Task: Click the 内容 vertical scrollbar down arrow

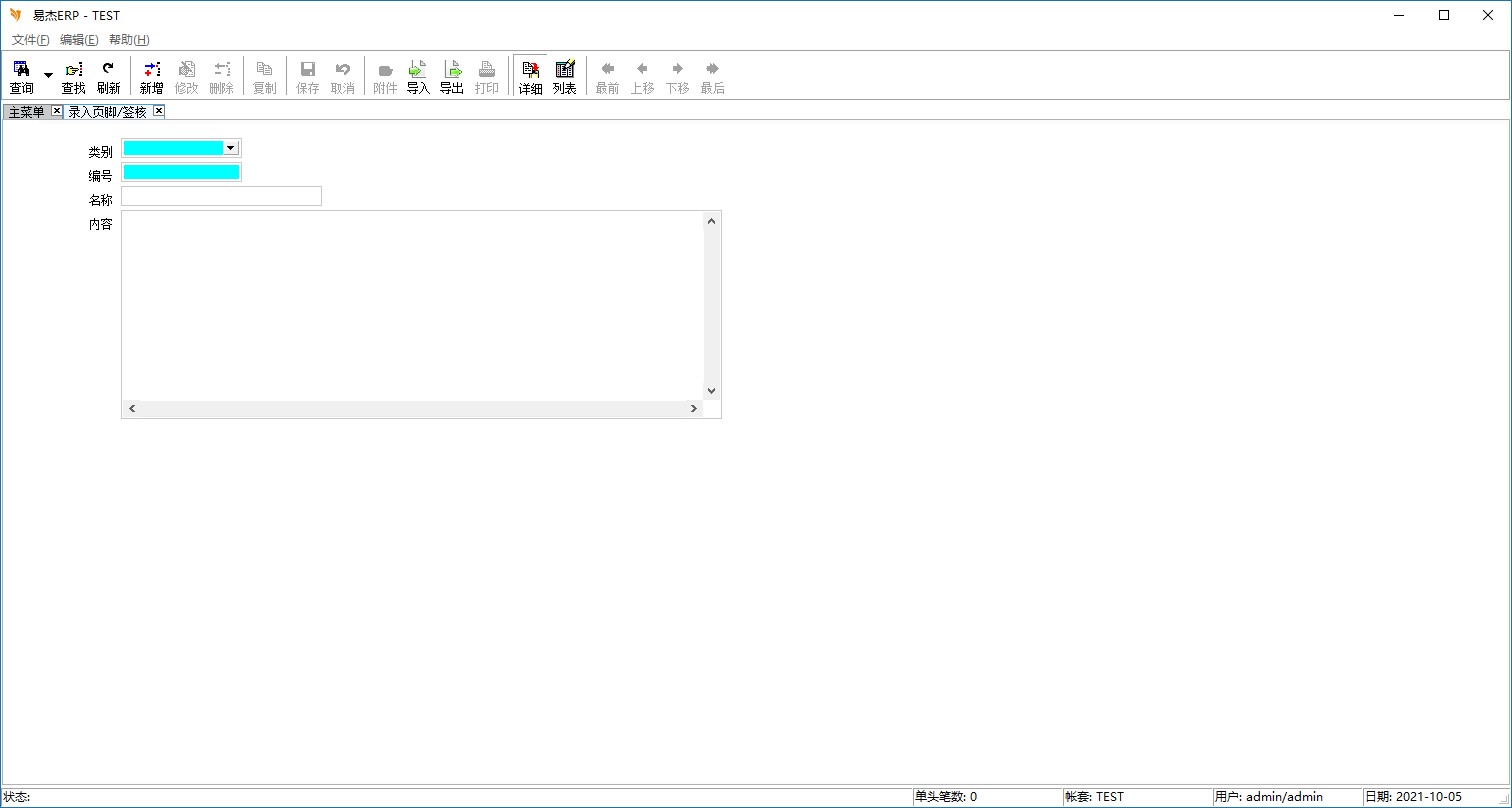Action: tap(711, 391)
